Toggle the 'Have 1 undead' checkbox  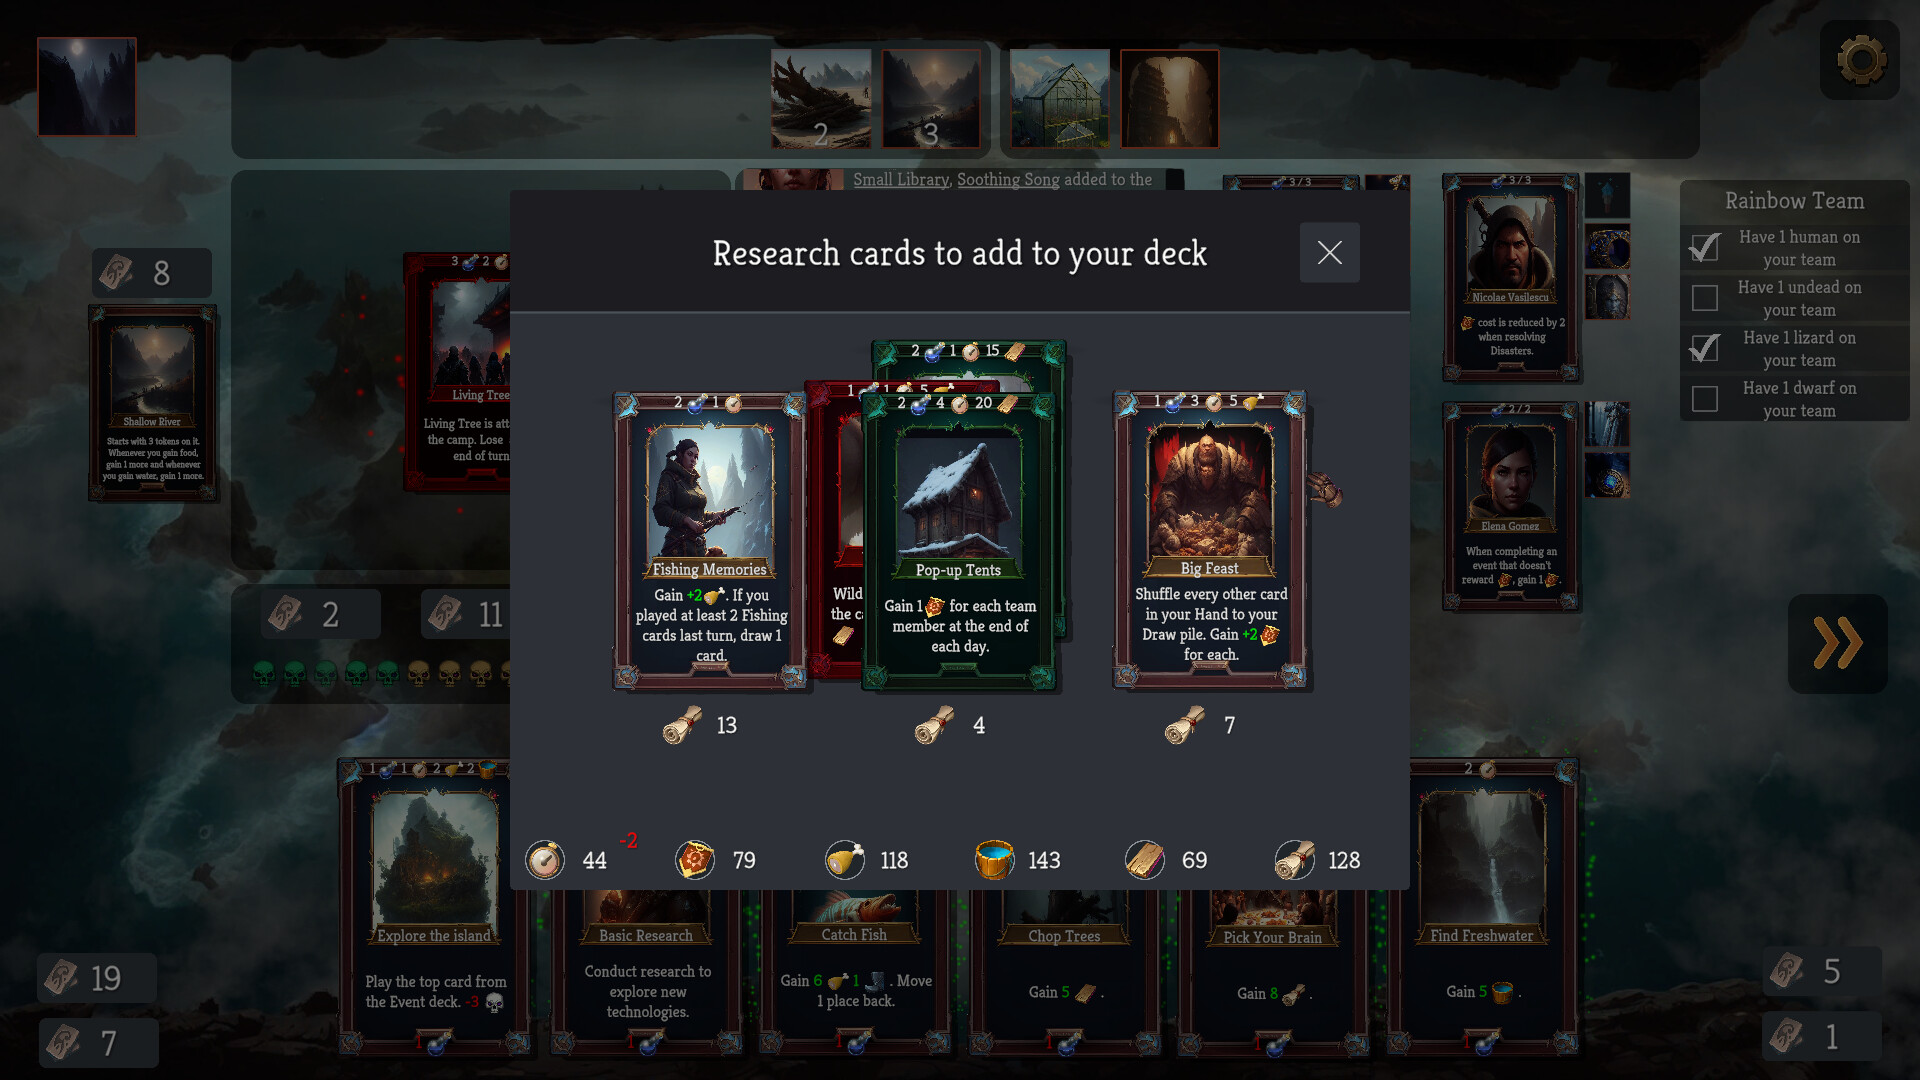click(x=1705, y=298)
